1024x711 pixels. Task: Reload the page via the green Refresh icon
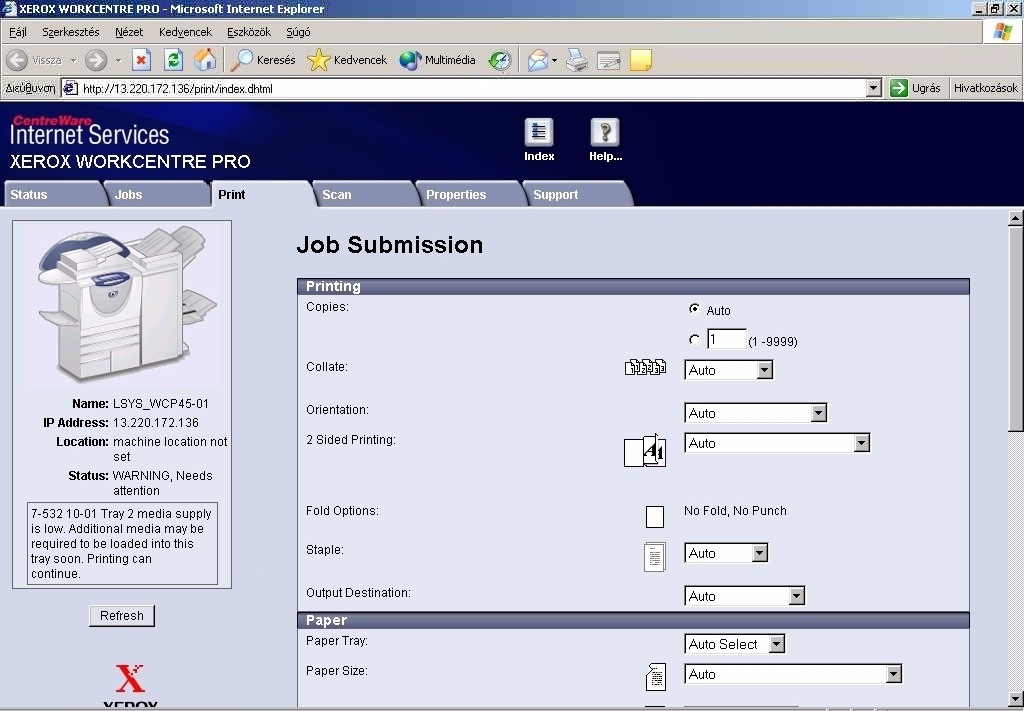[x=173, y=60]
